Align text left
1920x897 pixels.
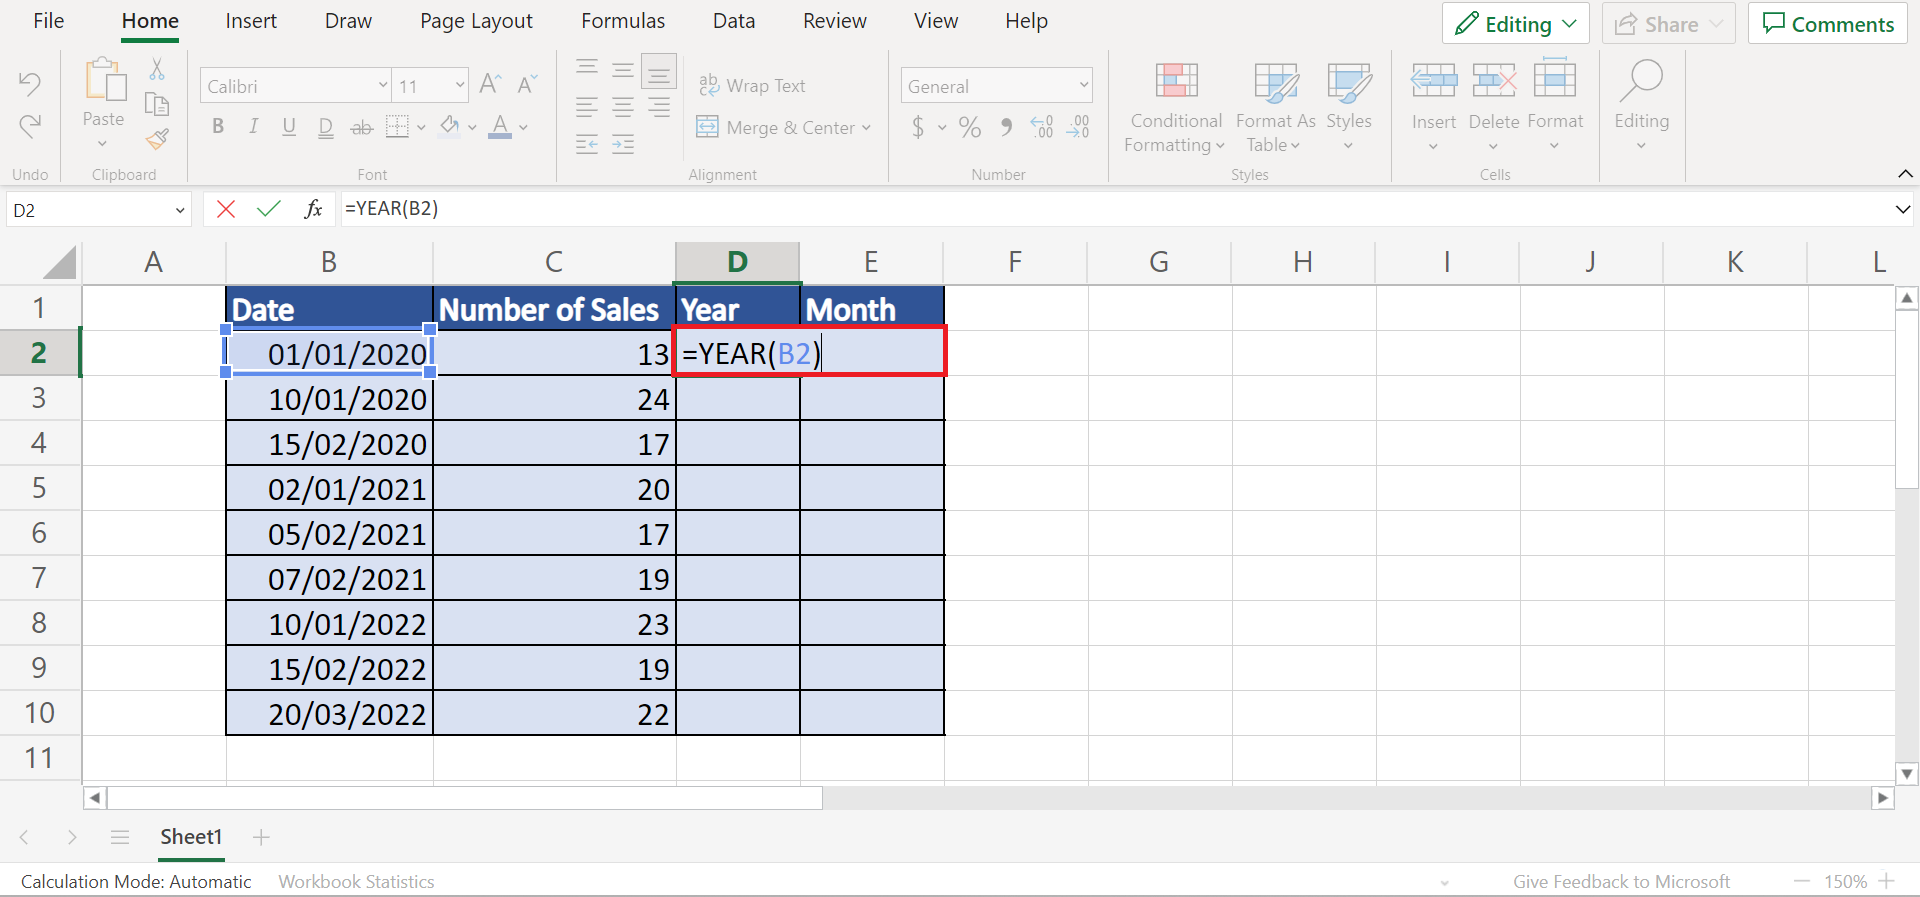click(587, 107)
